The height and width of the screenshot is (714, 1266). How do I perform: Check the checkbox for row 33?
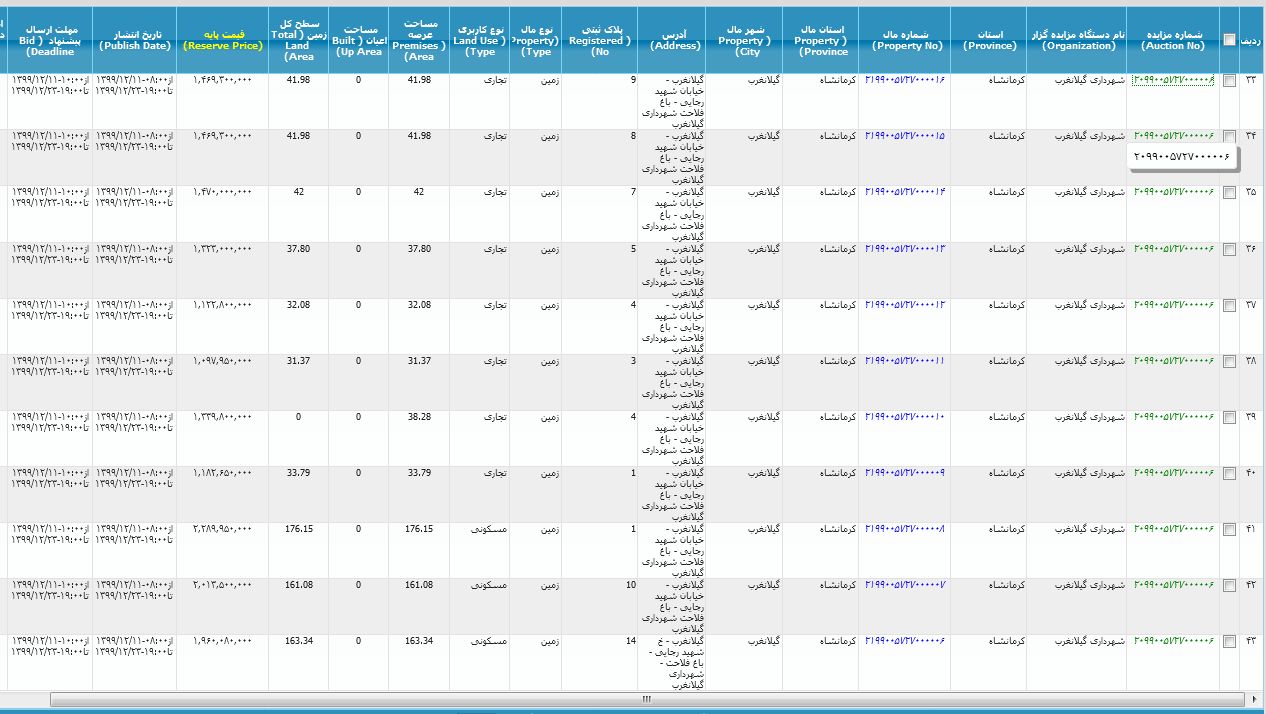[x=1229, y=81]
